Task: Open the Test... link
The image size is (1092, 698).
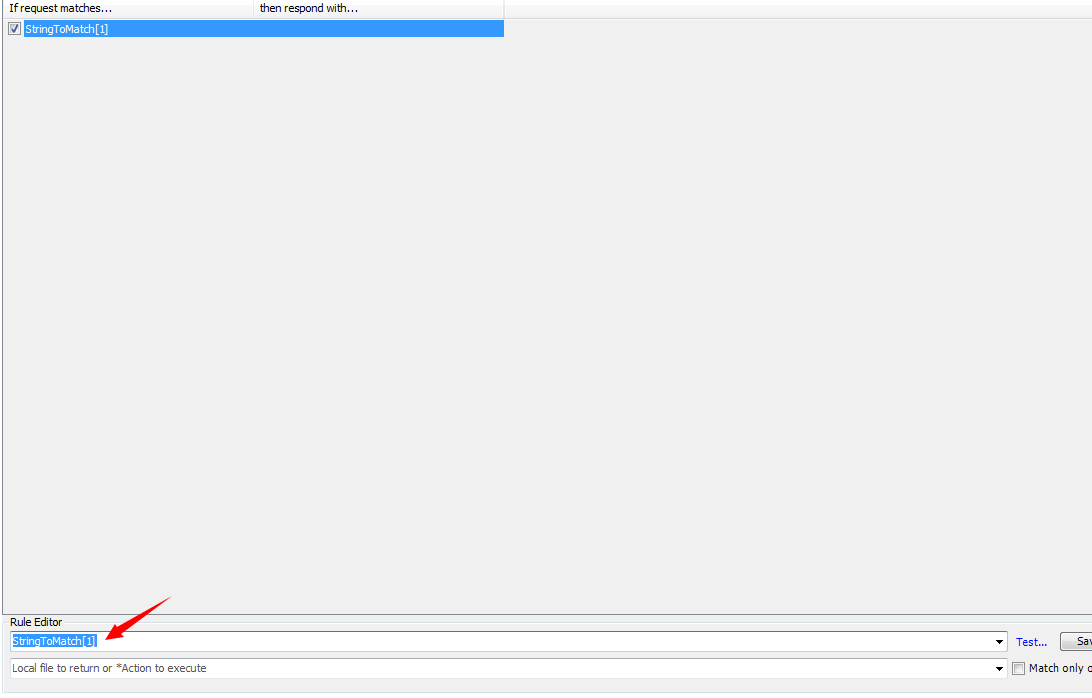Action: (1031, 642)
